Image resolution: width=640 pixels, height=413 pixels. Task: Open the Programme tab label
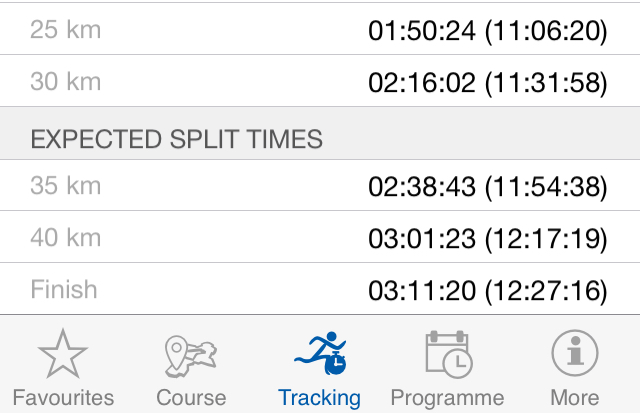click(447, 397)
